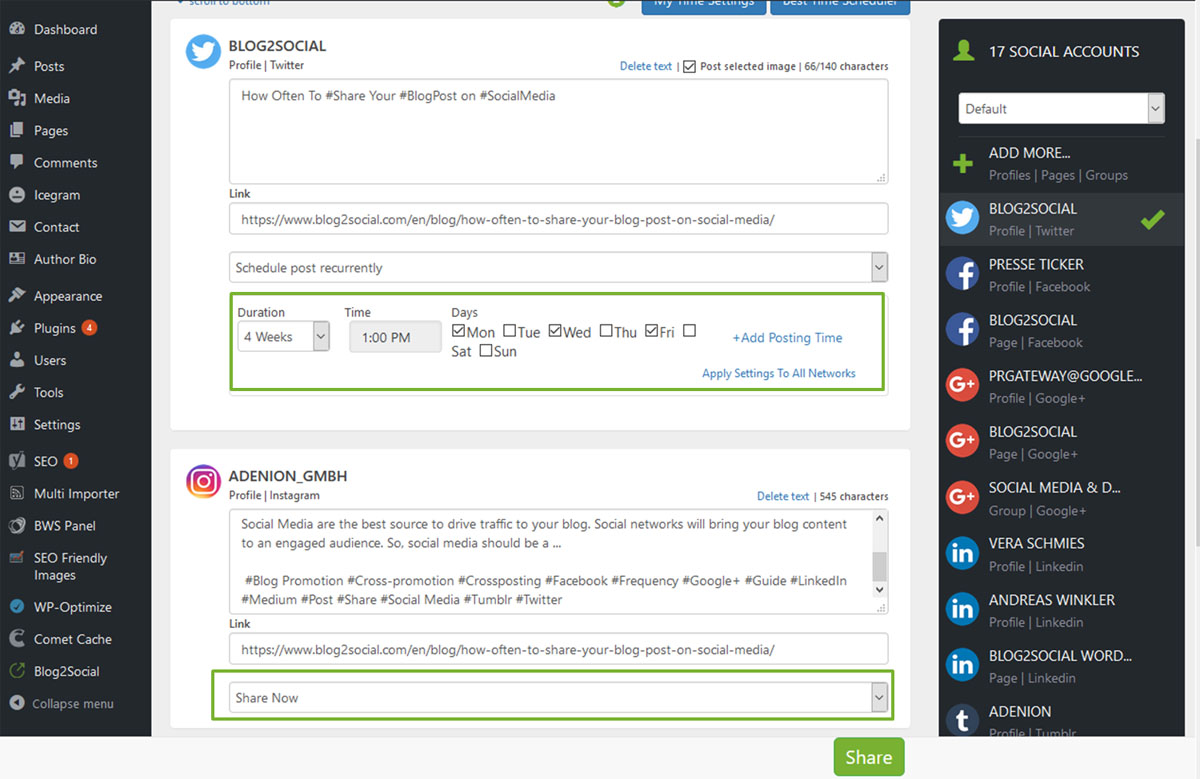Click the Collapse menu arrow icon
1200x779 pixels.
(17, 703)
